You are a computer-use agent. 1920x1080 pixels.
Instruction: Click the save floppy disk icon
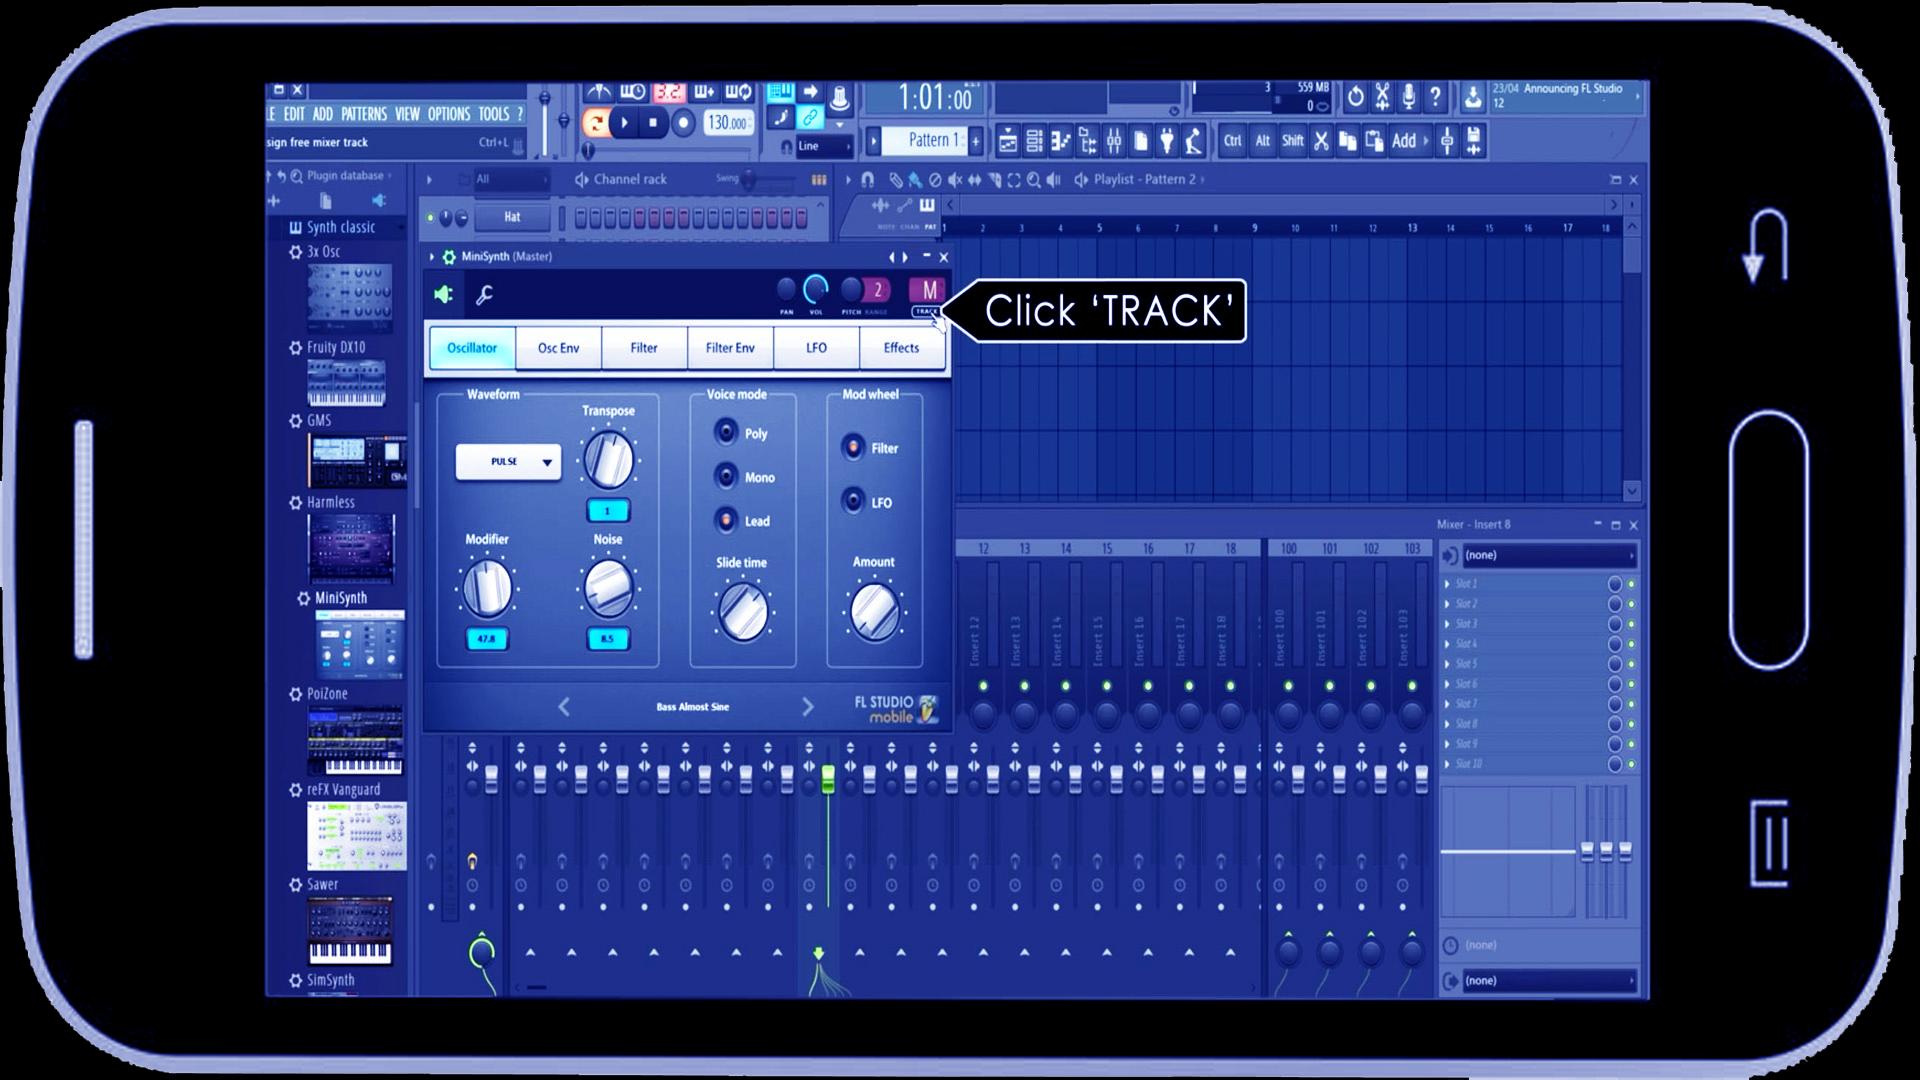click(x=1473, y=141)
